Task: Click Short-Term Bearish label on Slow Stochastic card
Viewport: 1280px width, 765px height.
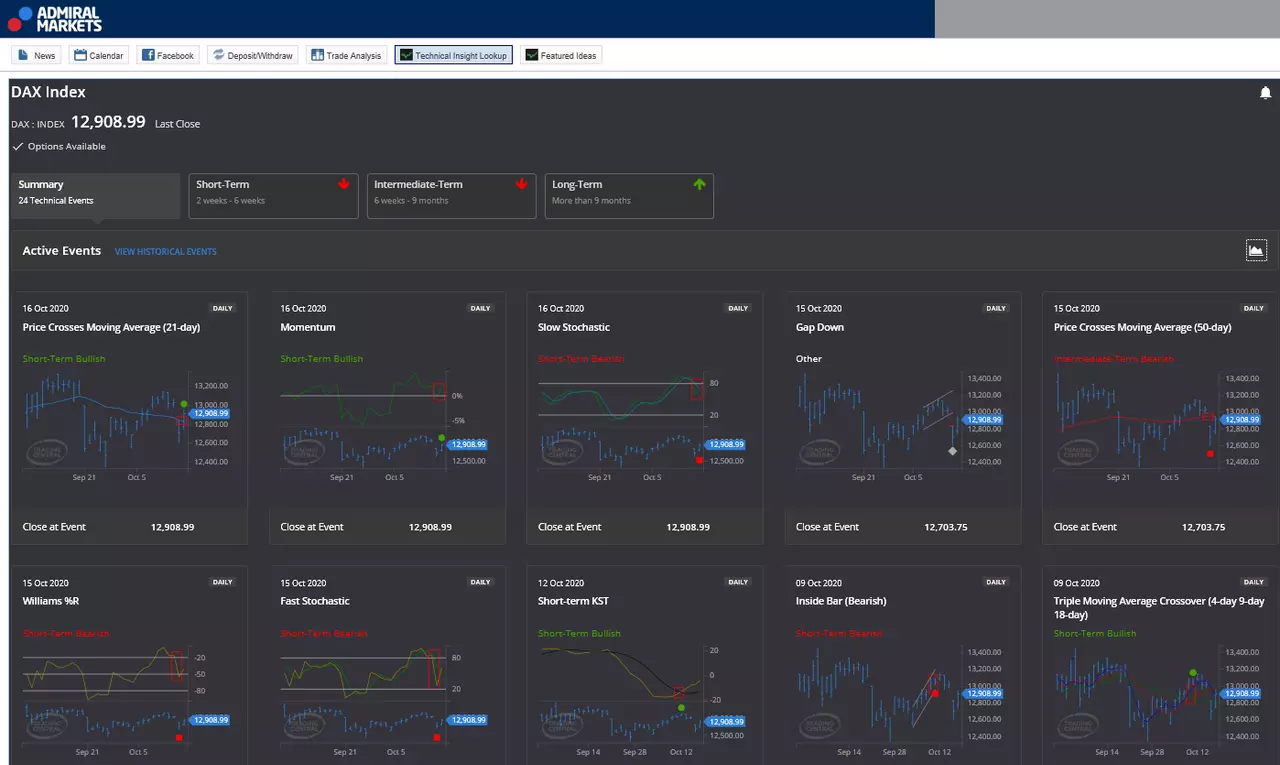Action: pos(581,359)
